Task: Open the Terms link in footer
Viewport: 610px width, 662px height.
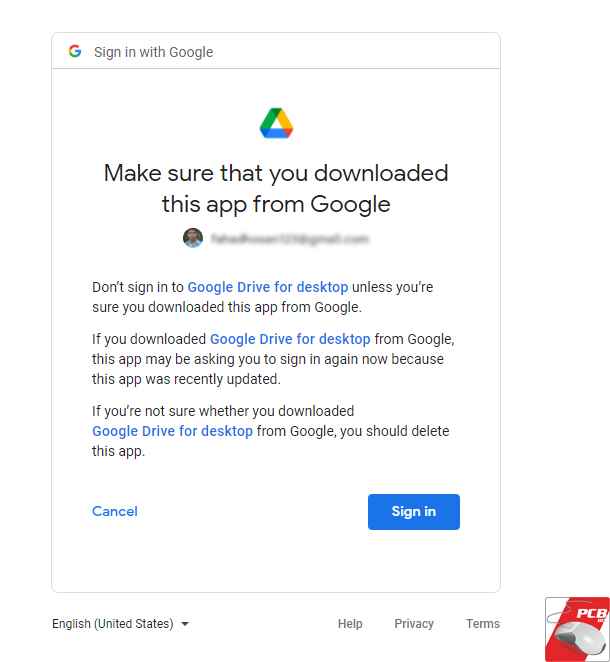Action: click(483, 624)
